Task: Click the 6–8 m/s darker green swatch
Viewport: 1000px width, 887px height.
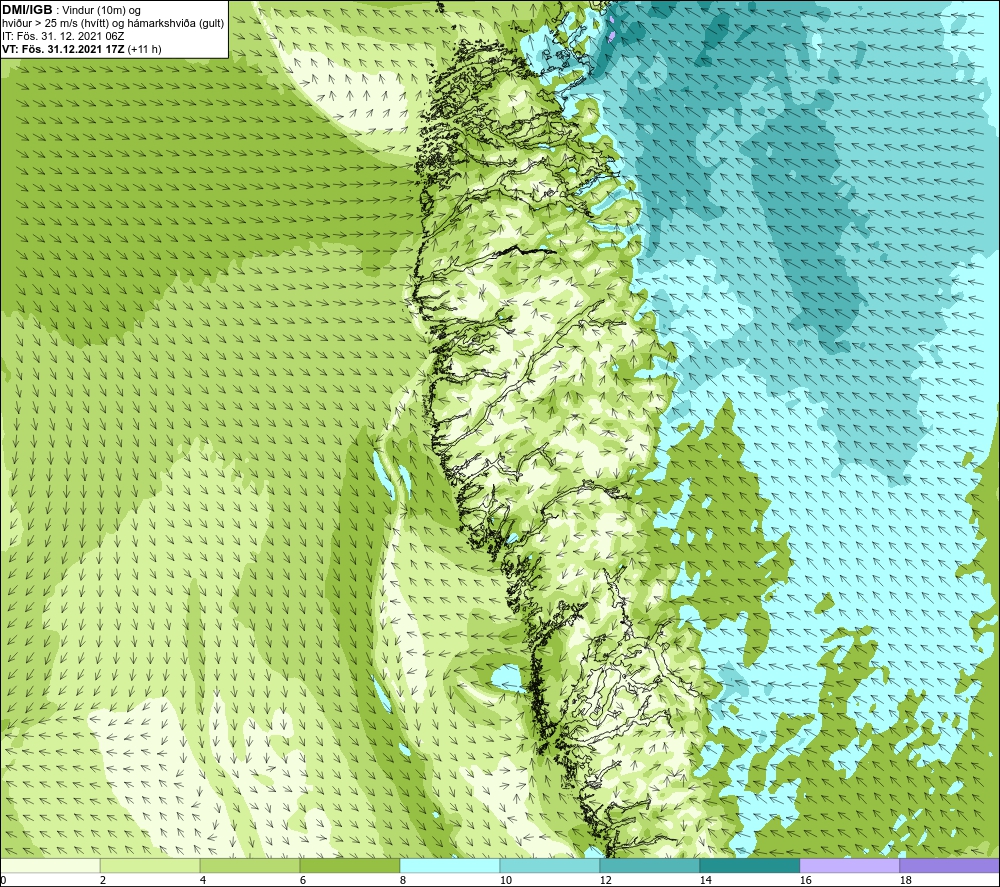Action: point(349,865)
